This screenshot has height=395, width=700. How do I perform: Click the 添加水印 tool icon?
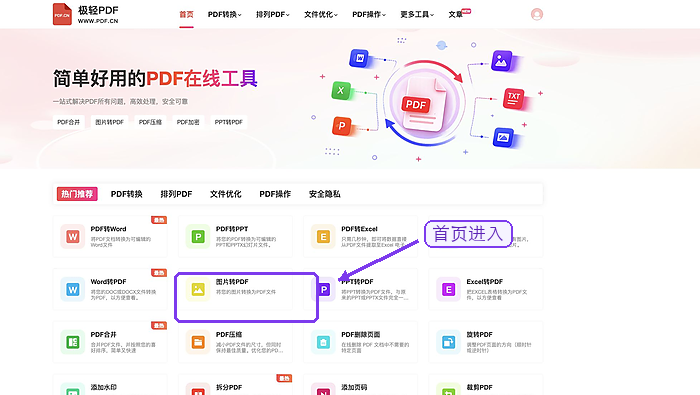[x=73, y=389]
